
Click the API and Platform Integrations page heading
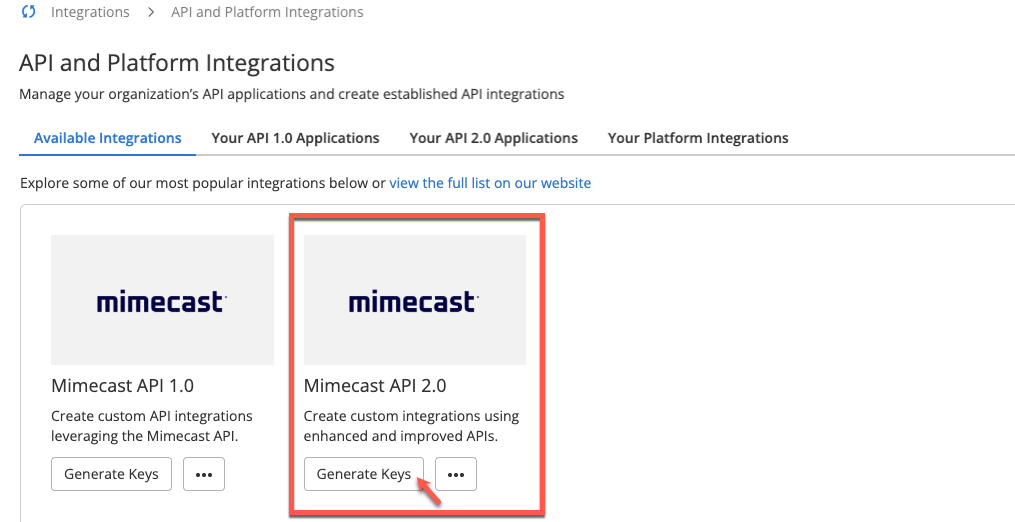click(x=177, y=63)
